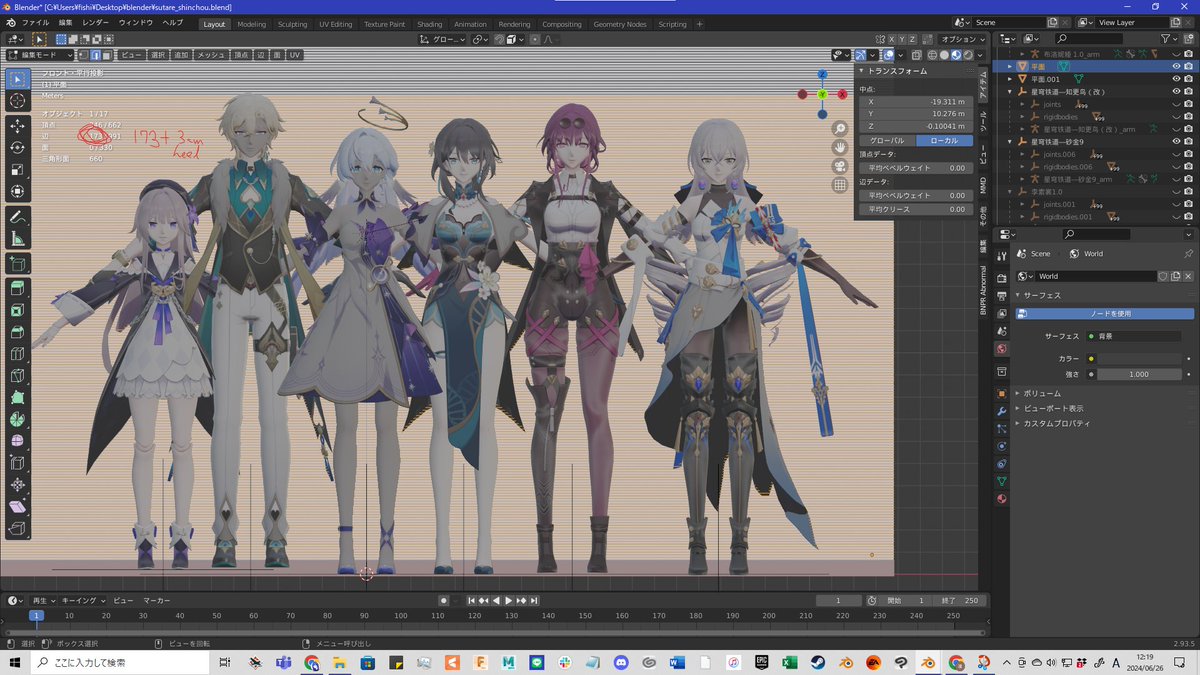Switch to the Shading workspace tab
Viewport: 1200px width, 675px height.
point(429,24)
